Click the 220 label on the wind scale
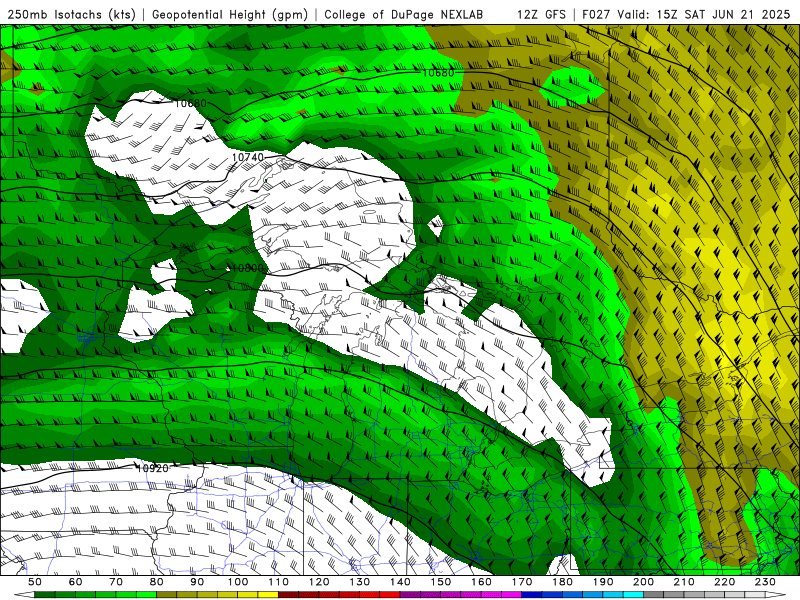 point(724,582)
